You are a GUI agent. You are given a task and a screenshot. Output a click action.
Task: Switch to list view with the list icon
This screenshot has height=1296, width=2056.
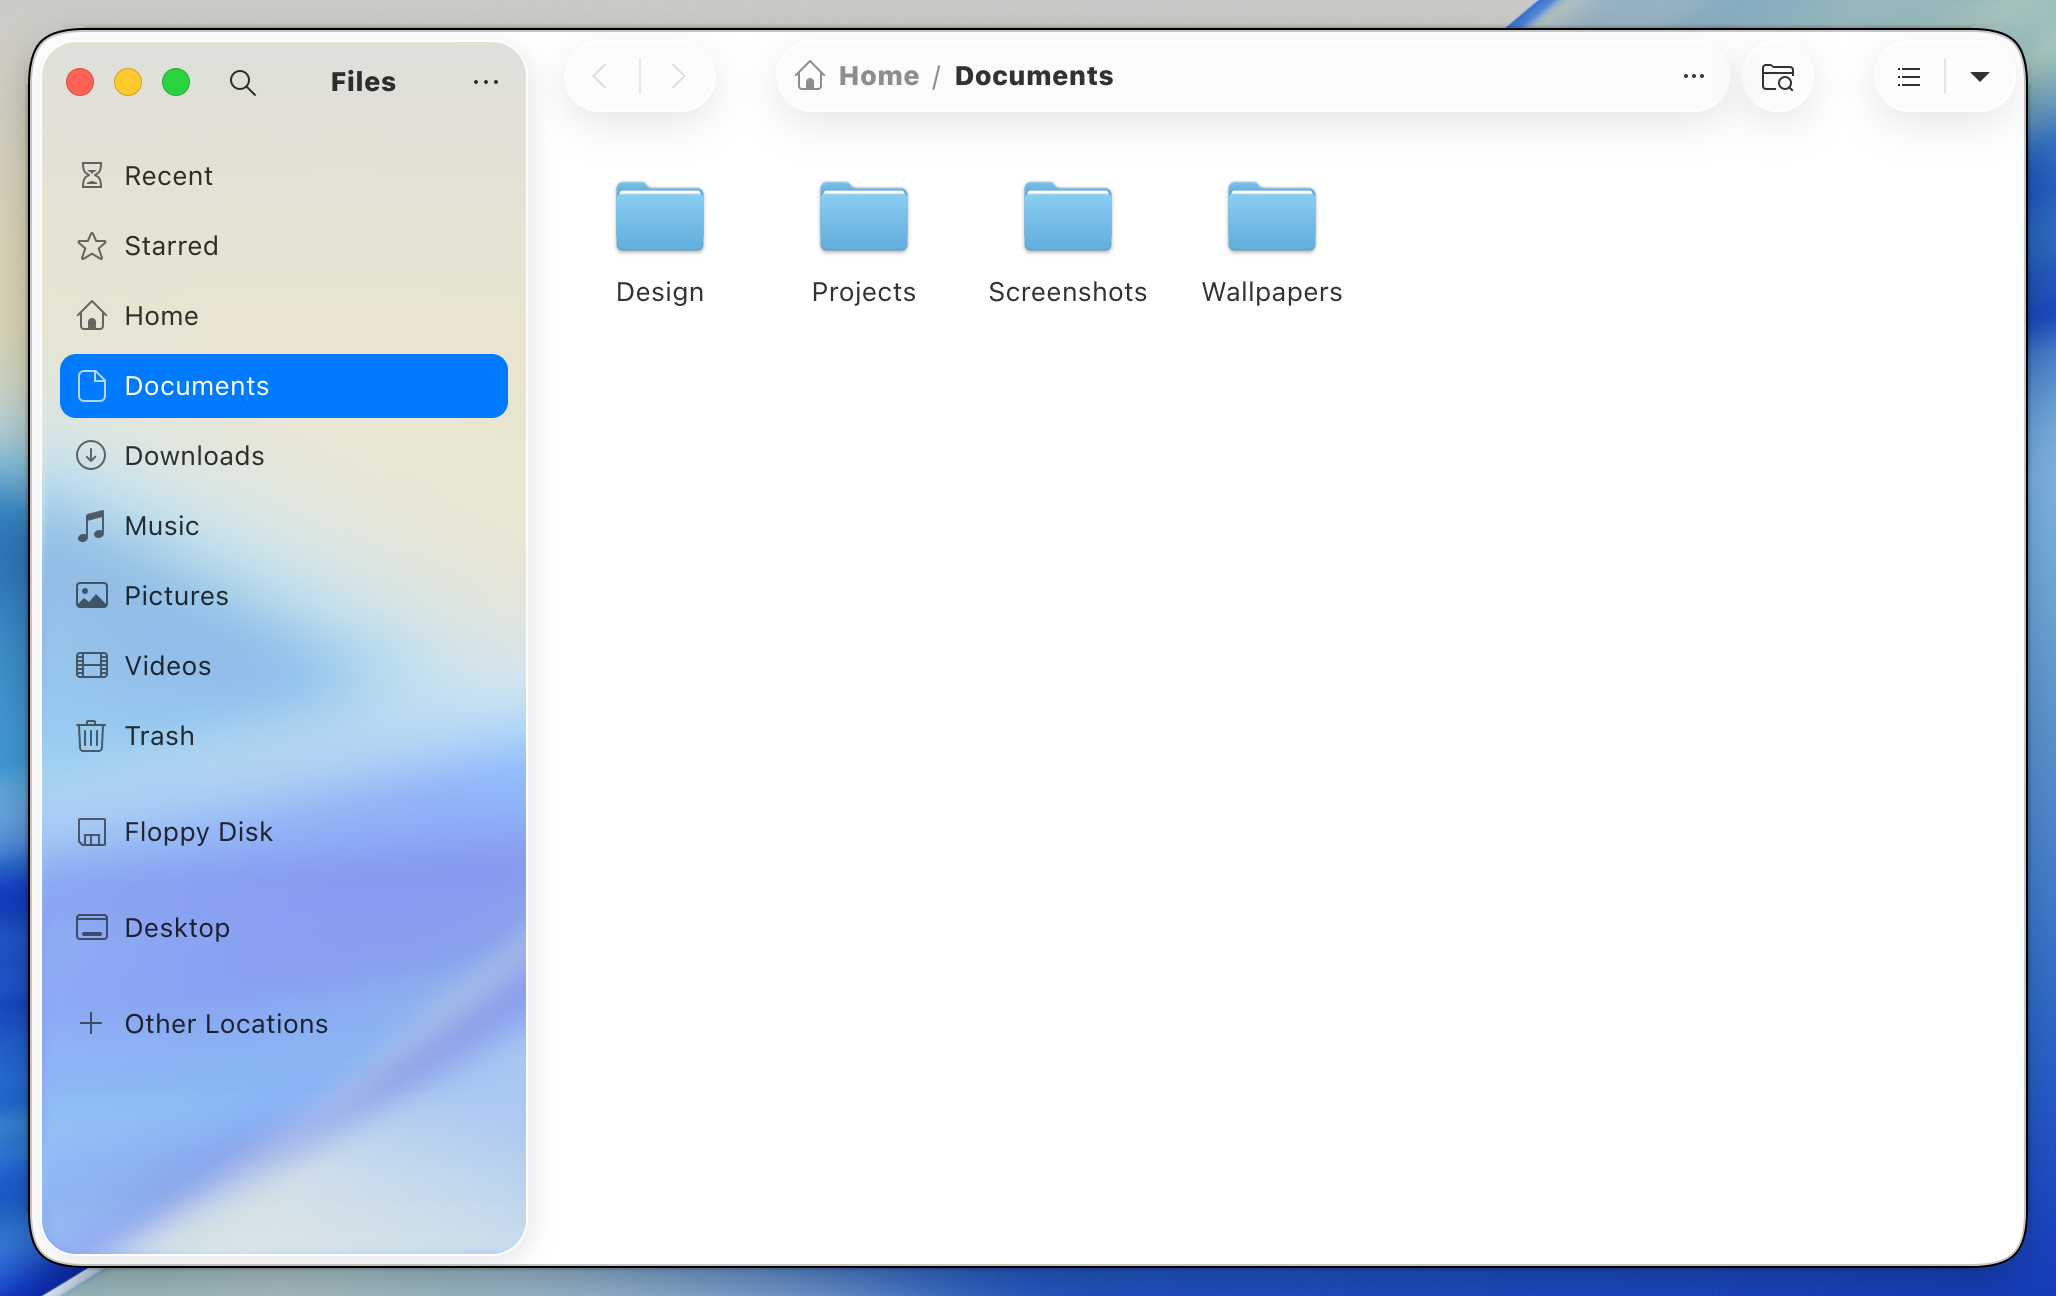(x=1909, y=76)
